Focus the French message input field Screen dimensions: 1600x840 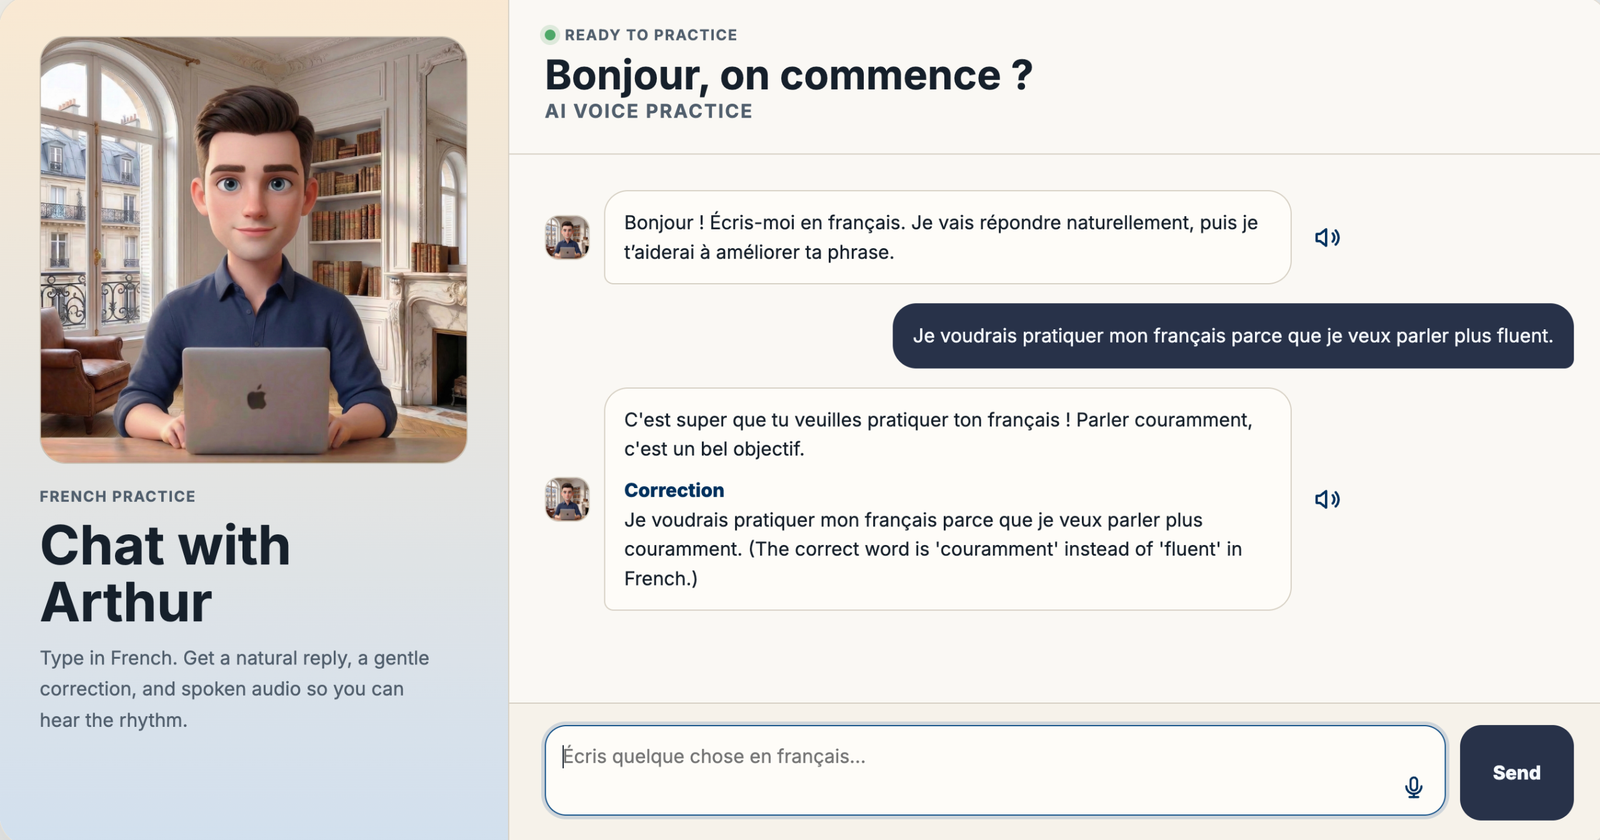tap(995, 770)
